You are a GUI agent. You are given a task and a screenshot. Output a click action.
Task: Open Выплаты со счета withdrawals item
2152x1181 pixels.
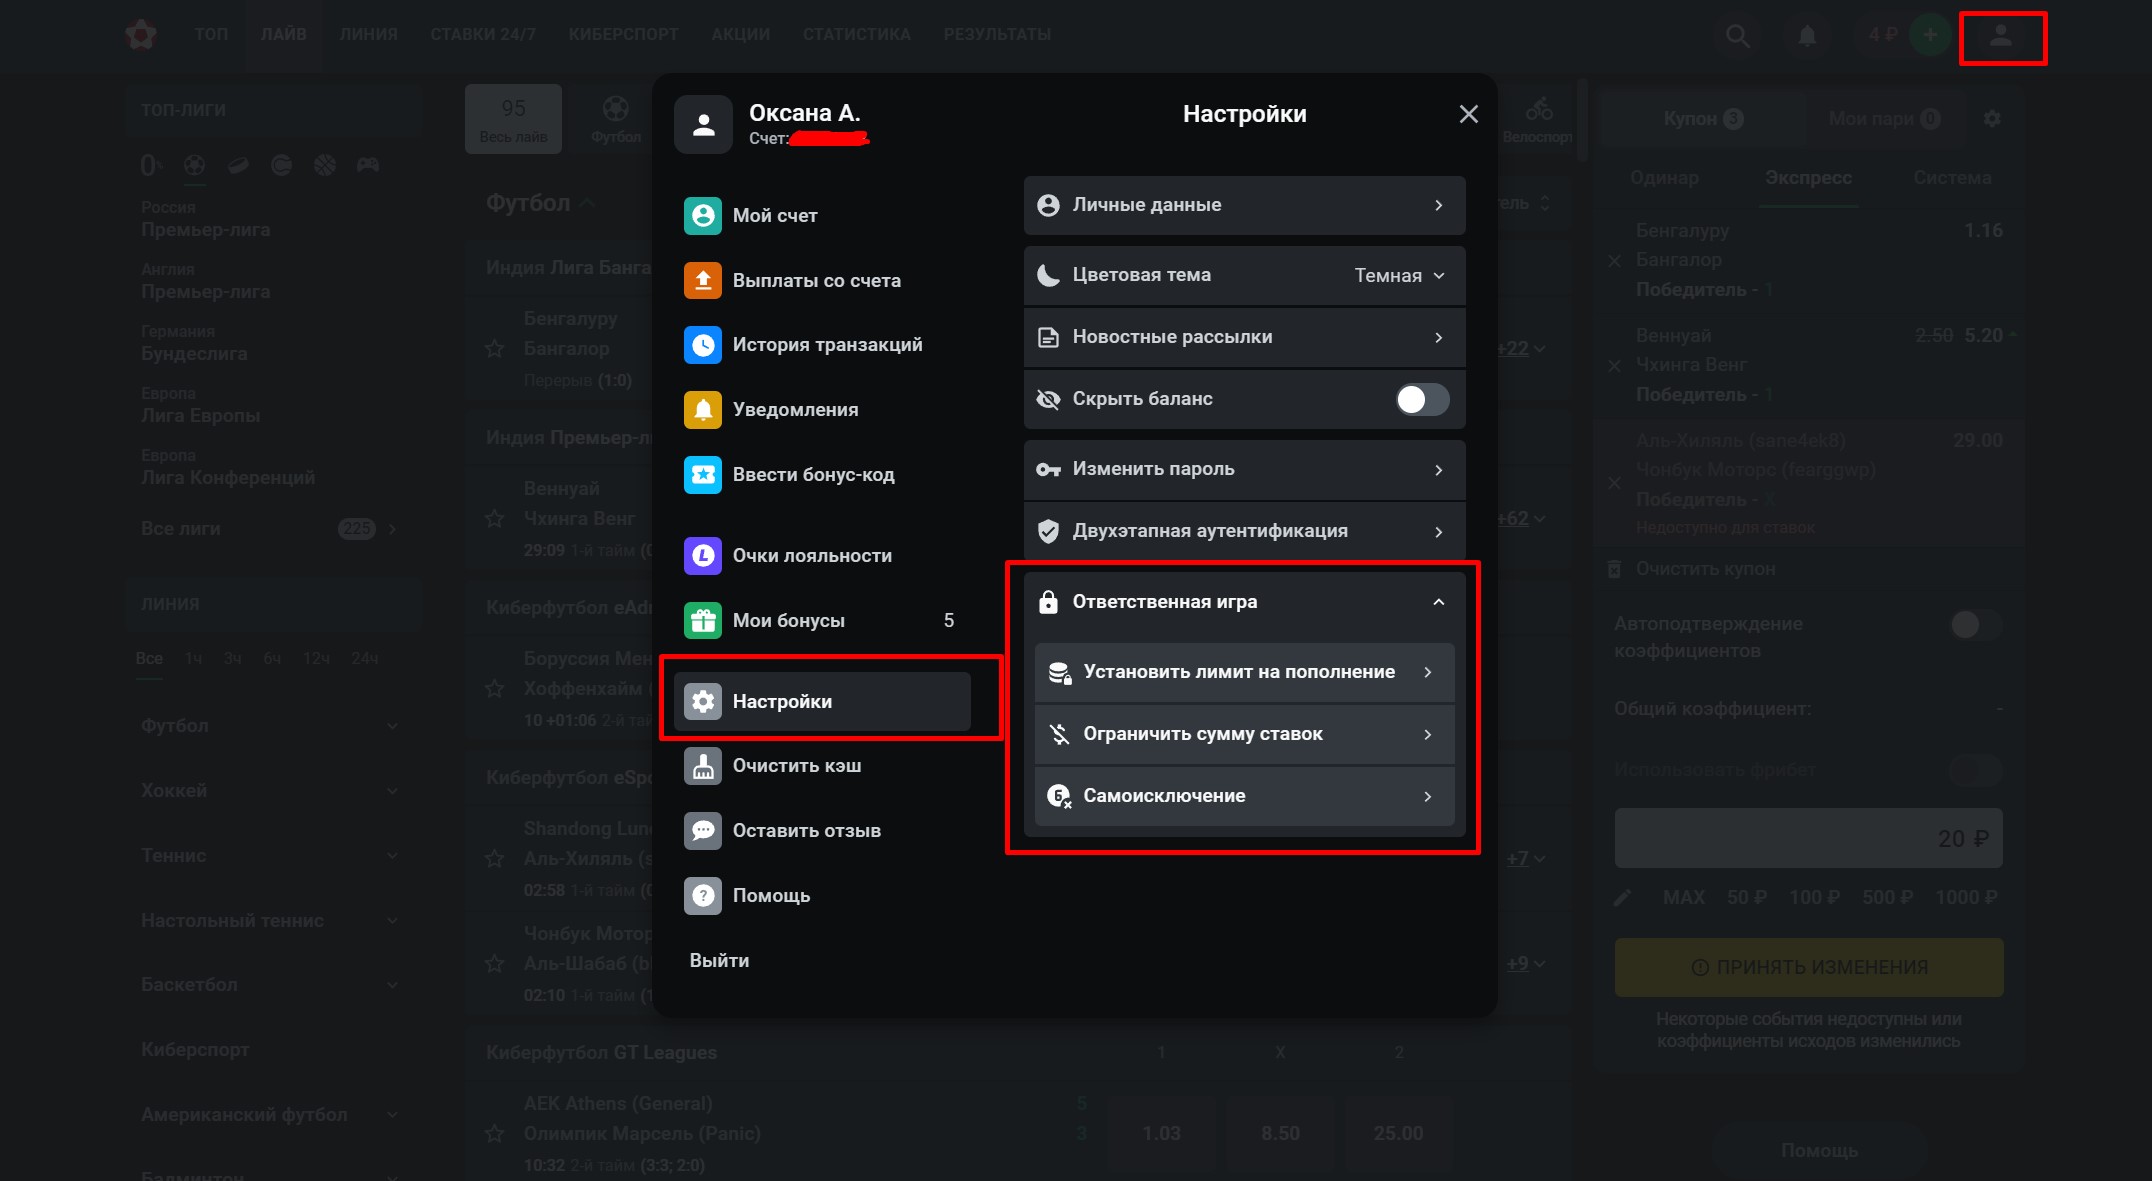[x=816, y=281]
